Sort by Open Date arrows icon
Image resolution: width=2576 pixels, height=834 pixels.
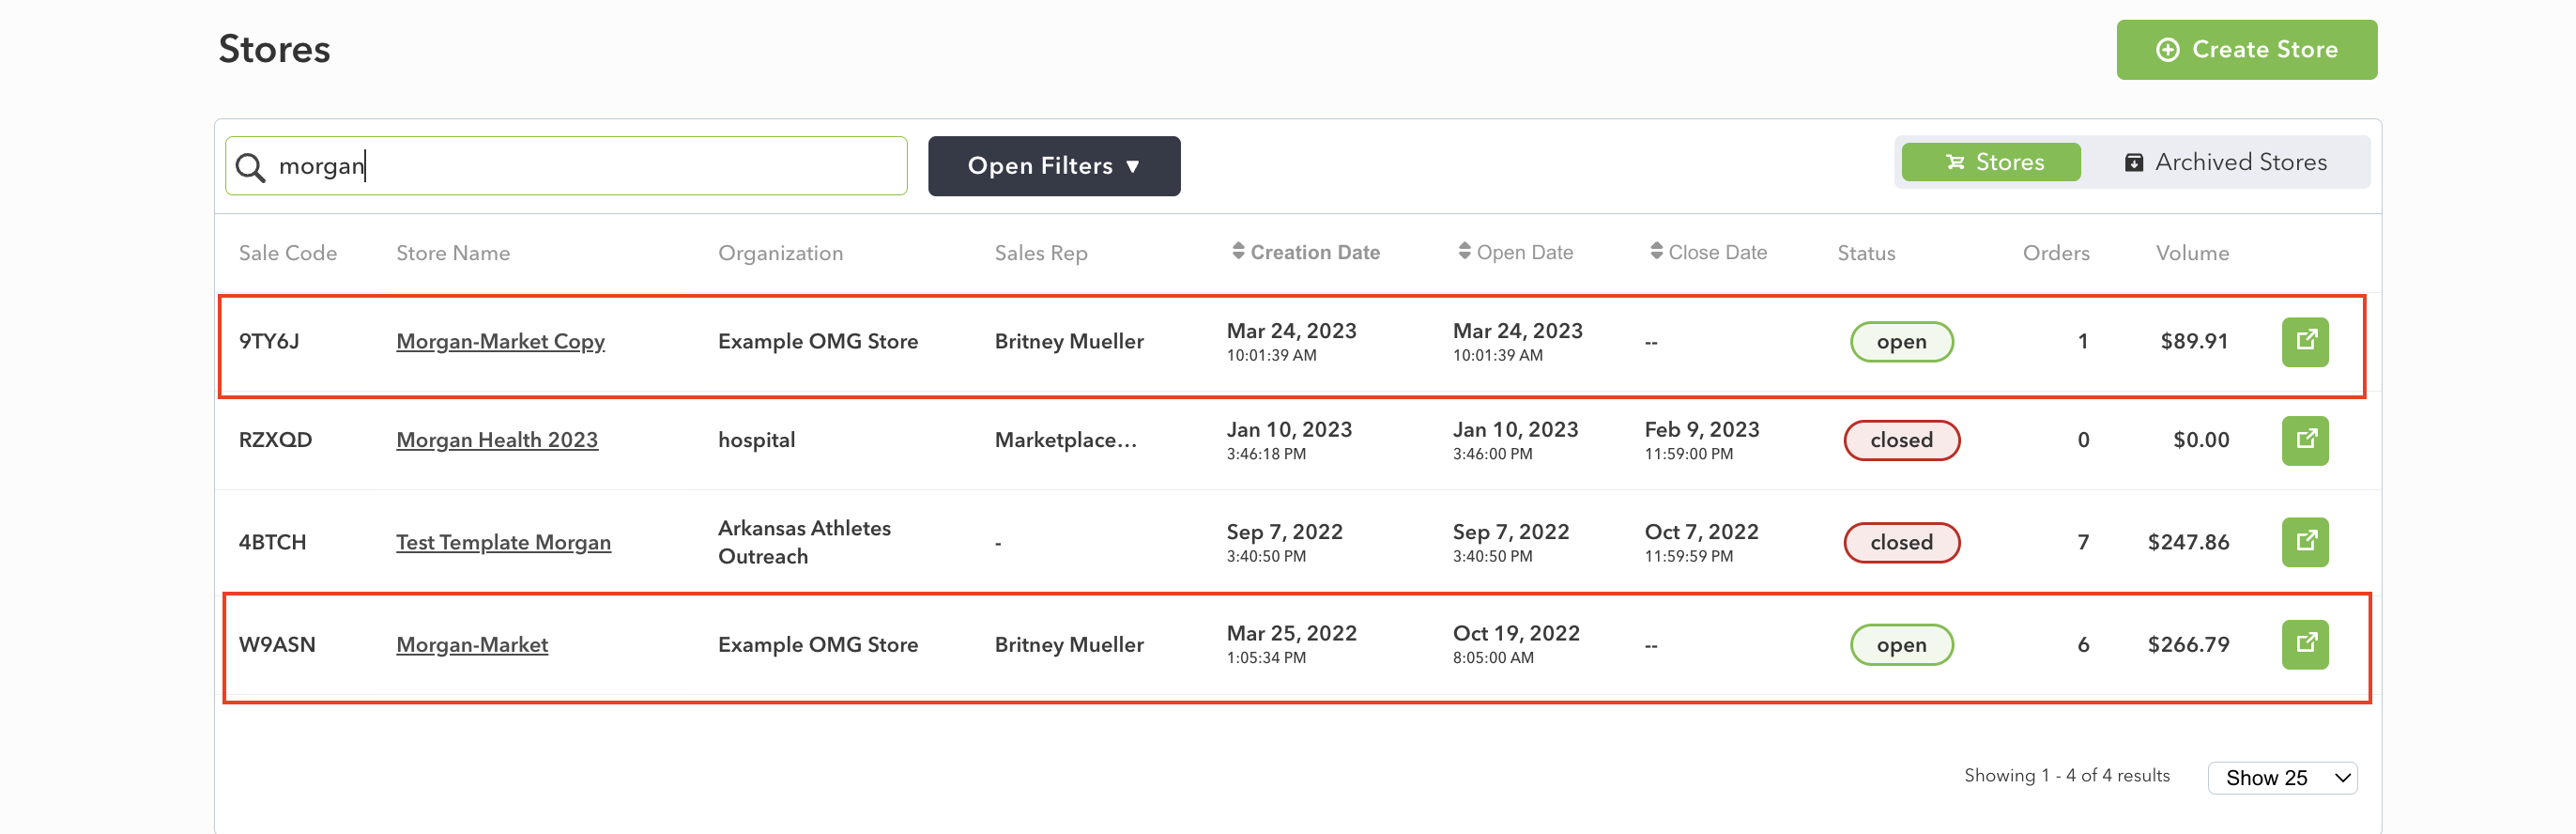(1464, 251)
